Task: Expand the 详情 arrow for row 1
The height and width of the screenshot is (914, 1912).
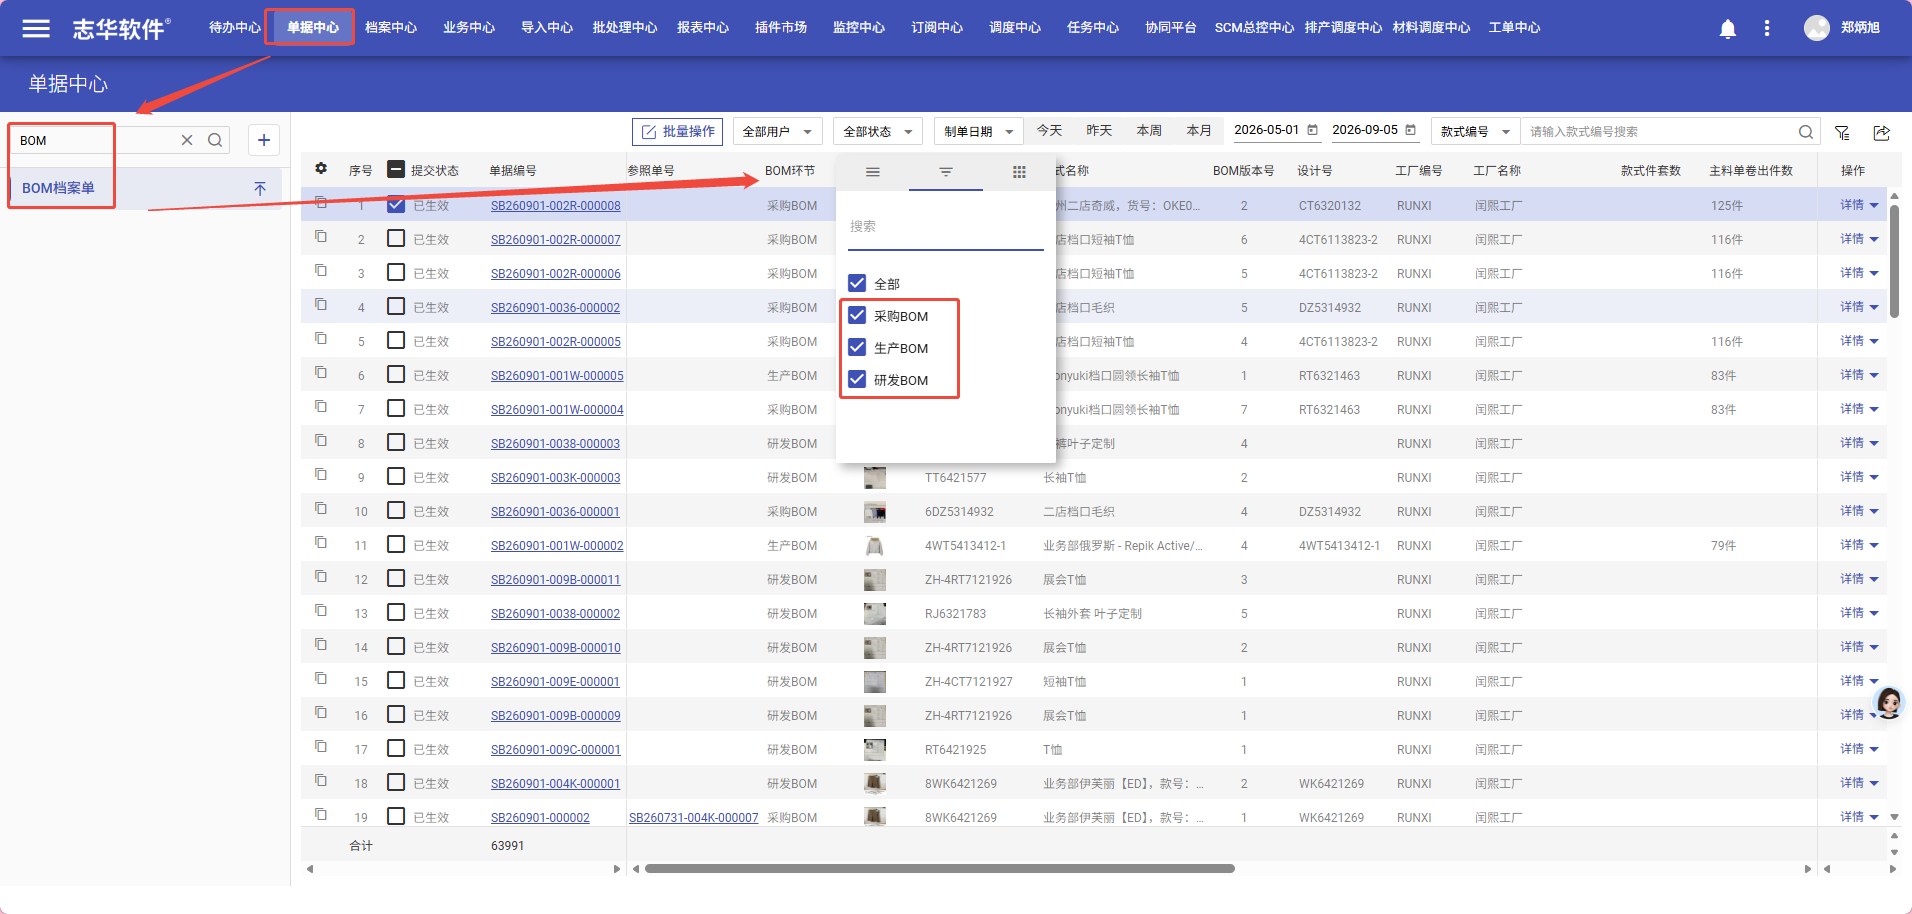Action: pyautogui.click(x=1874, y=205)
